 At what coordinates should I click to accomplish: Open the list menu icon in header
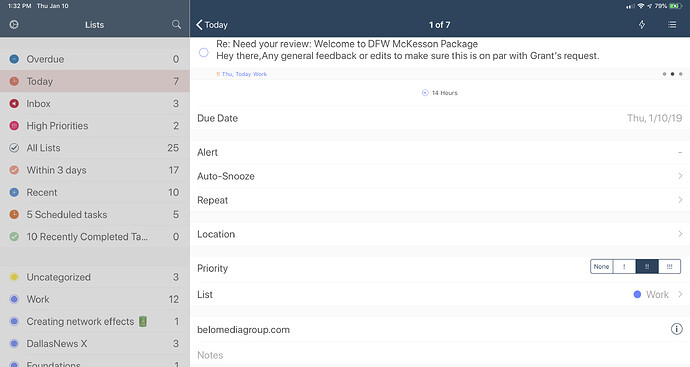point(672,25)
